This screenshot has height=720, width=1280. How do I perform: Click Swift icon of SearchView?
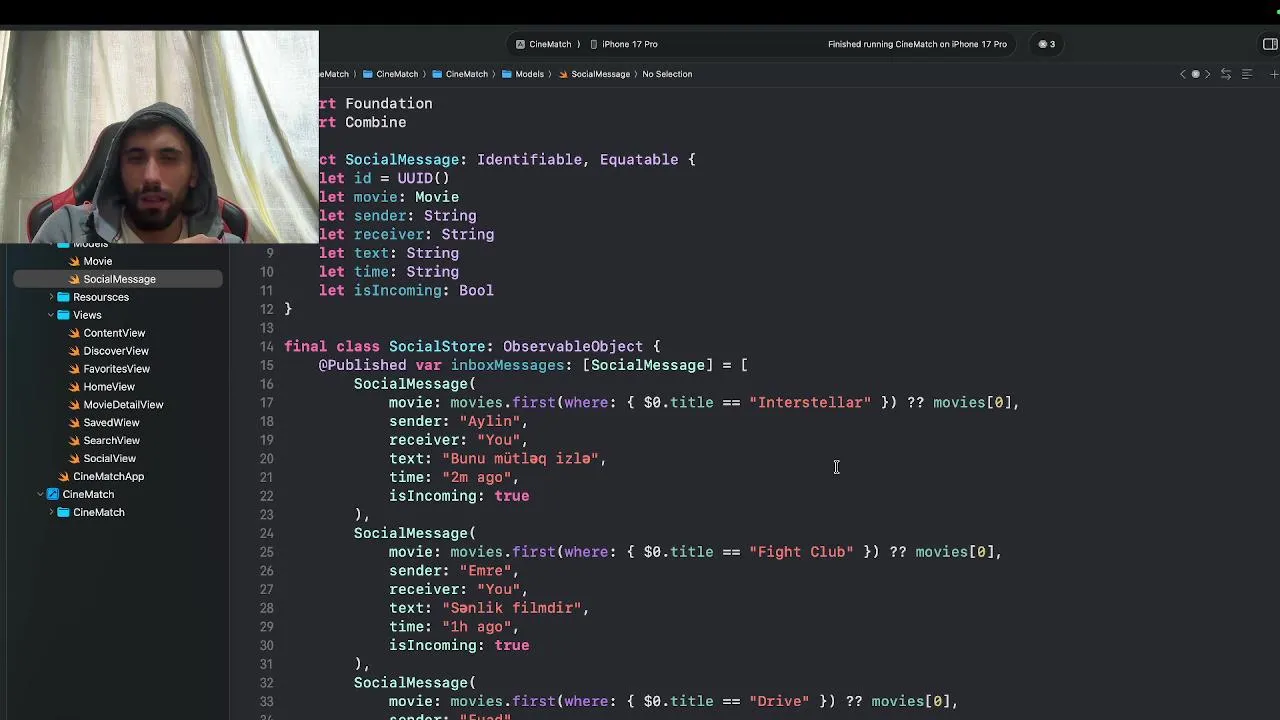click(x=74, y=441)
